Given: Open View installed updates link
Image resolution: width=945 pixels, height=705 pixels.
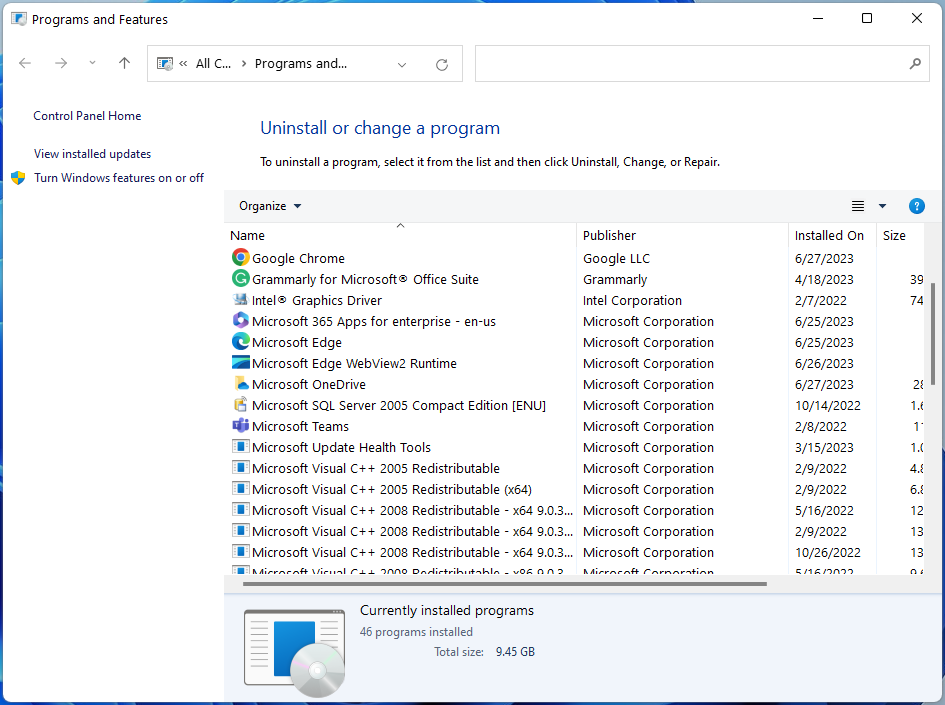Looking at the screenshot, I should pyautogui.click(x=92, y=154).
